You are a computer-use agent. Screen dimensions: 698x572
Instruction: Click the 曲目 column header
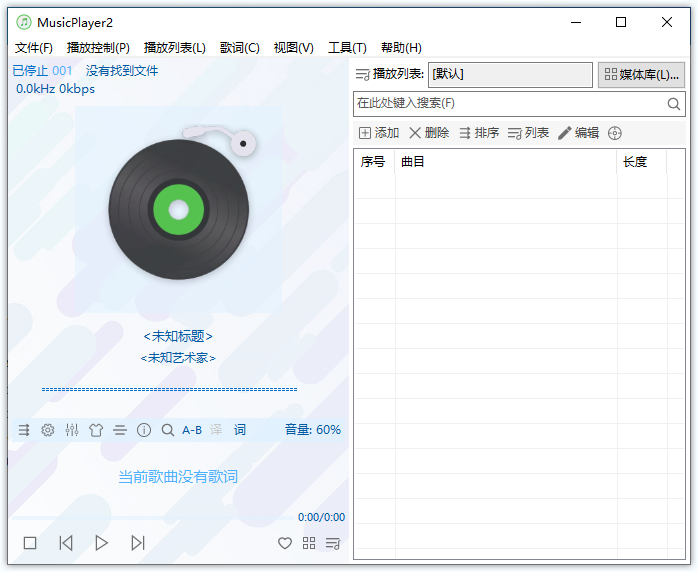tap(506, 162)
